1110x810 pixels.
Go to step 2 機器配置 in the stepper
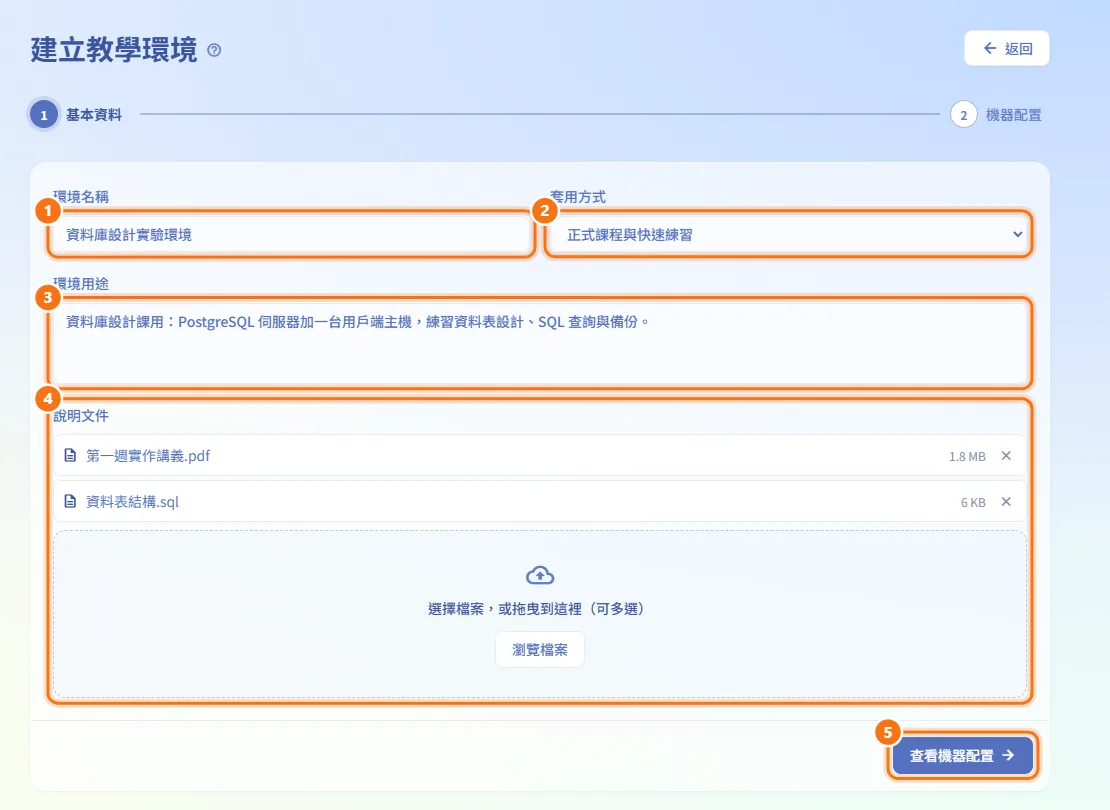coord(995,115)
